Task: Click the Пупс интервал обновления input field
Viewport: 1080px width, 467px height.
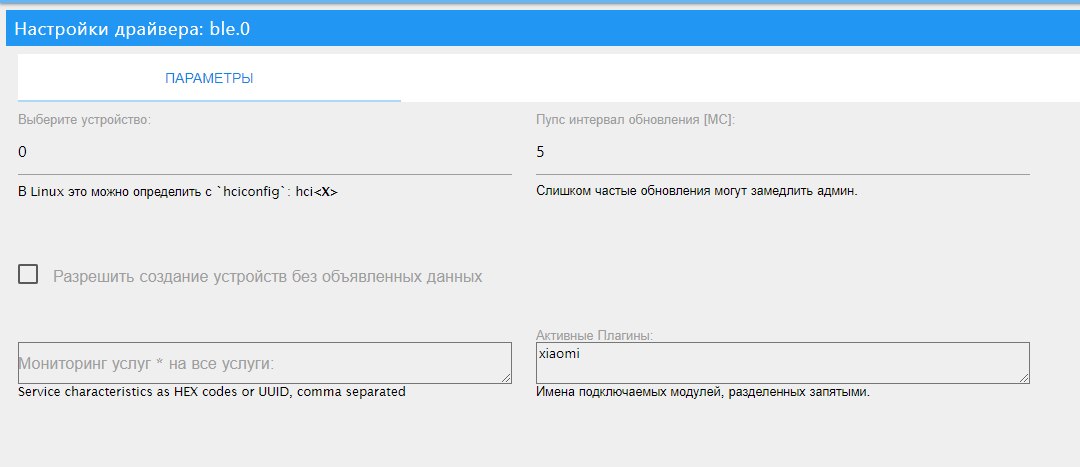Action: (782, 152)
